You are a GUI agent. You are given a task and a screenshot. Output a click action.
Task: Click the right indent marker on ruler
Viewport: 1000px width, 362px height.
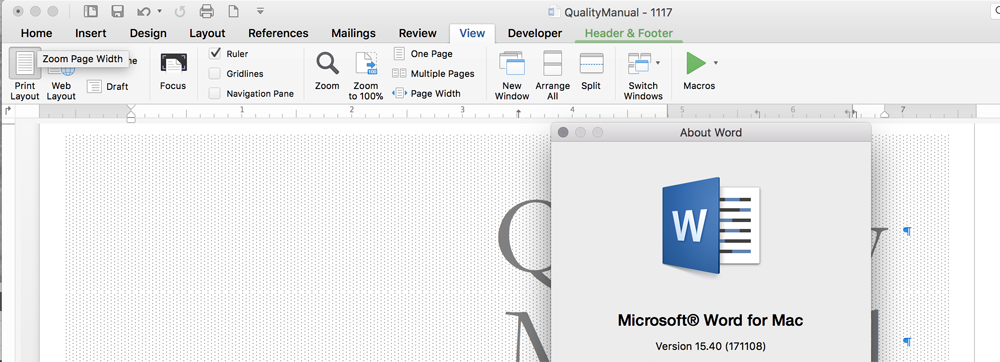tap(885, 115)
